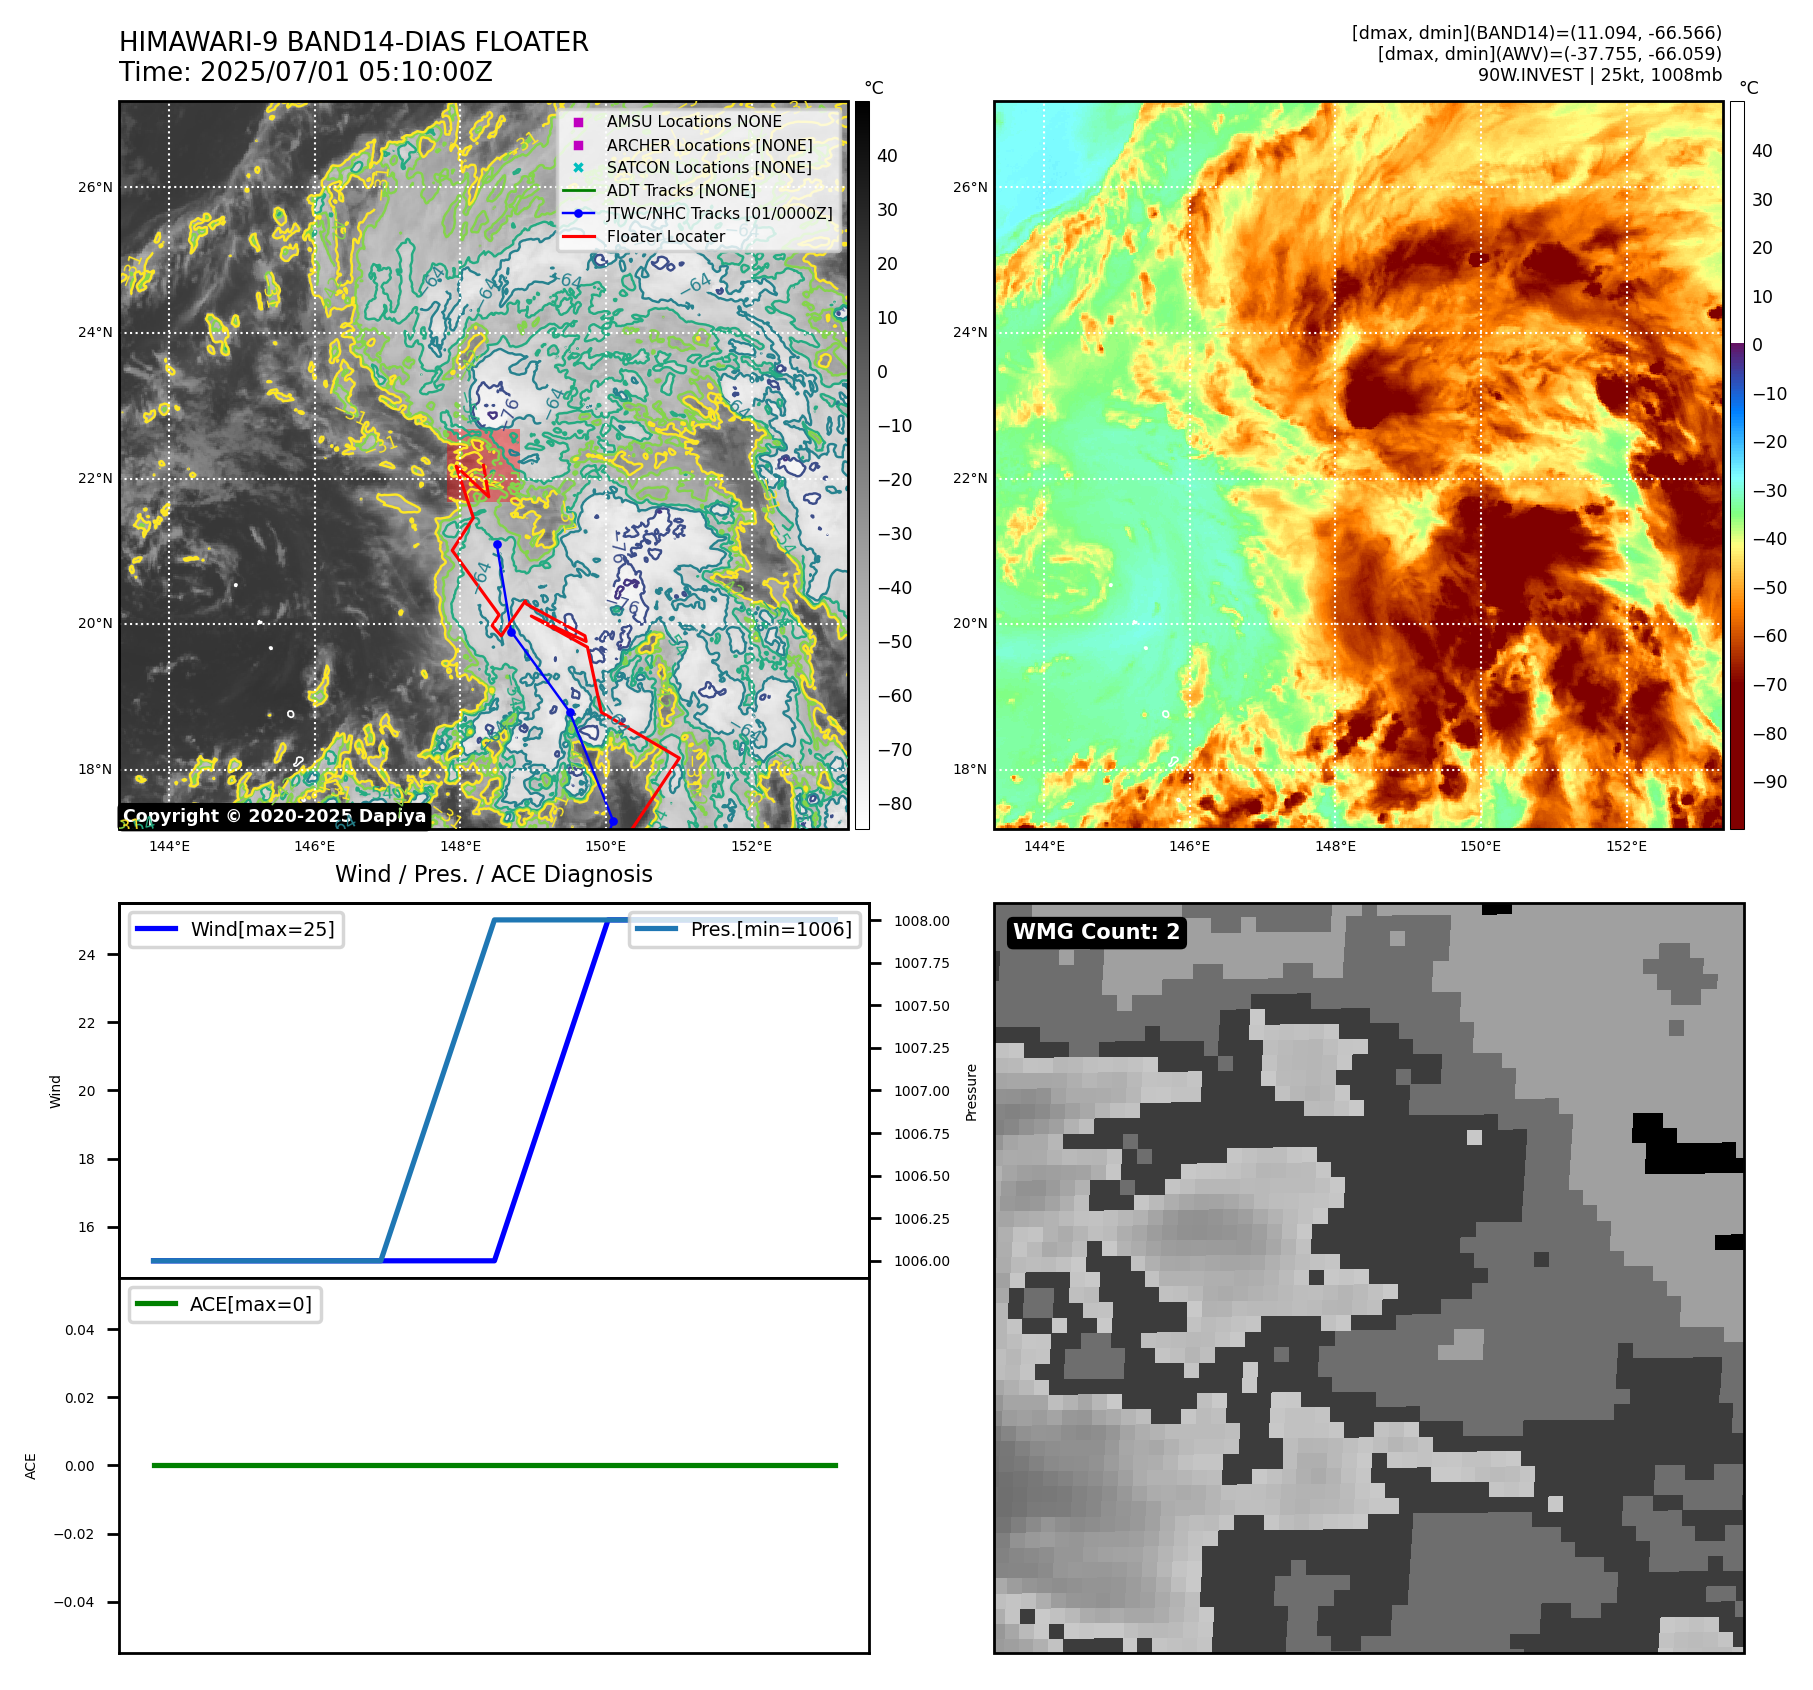Click the 'JTWC/NHC Tracks [01/0000Z]' legend text
This screenshot has width=1813, height=1690.
pyautogui.click(x=719, y=213)
